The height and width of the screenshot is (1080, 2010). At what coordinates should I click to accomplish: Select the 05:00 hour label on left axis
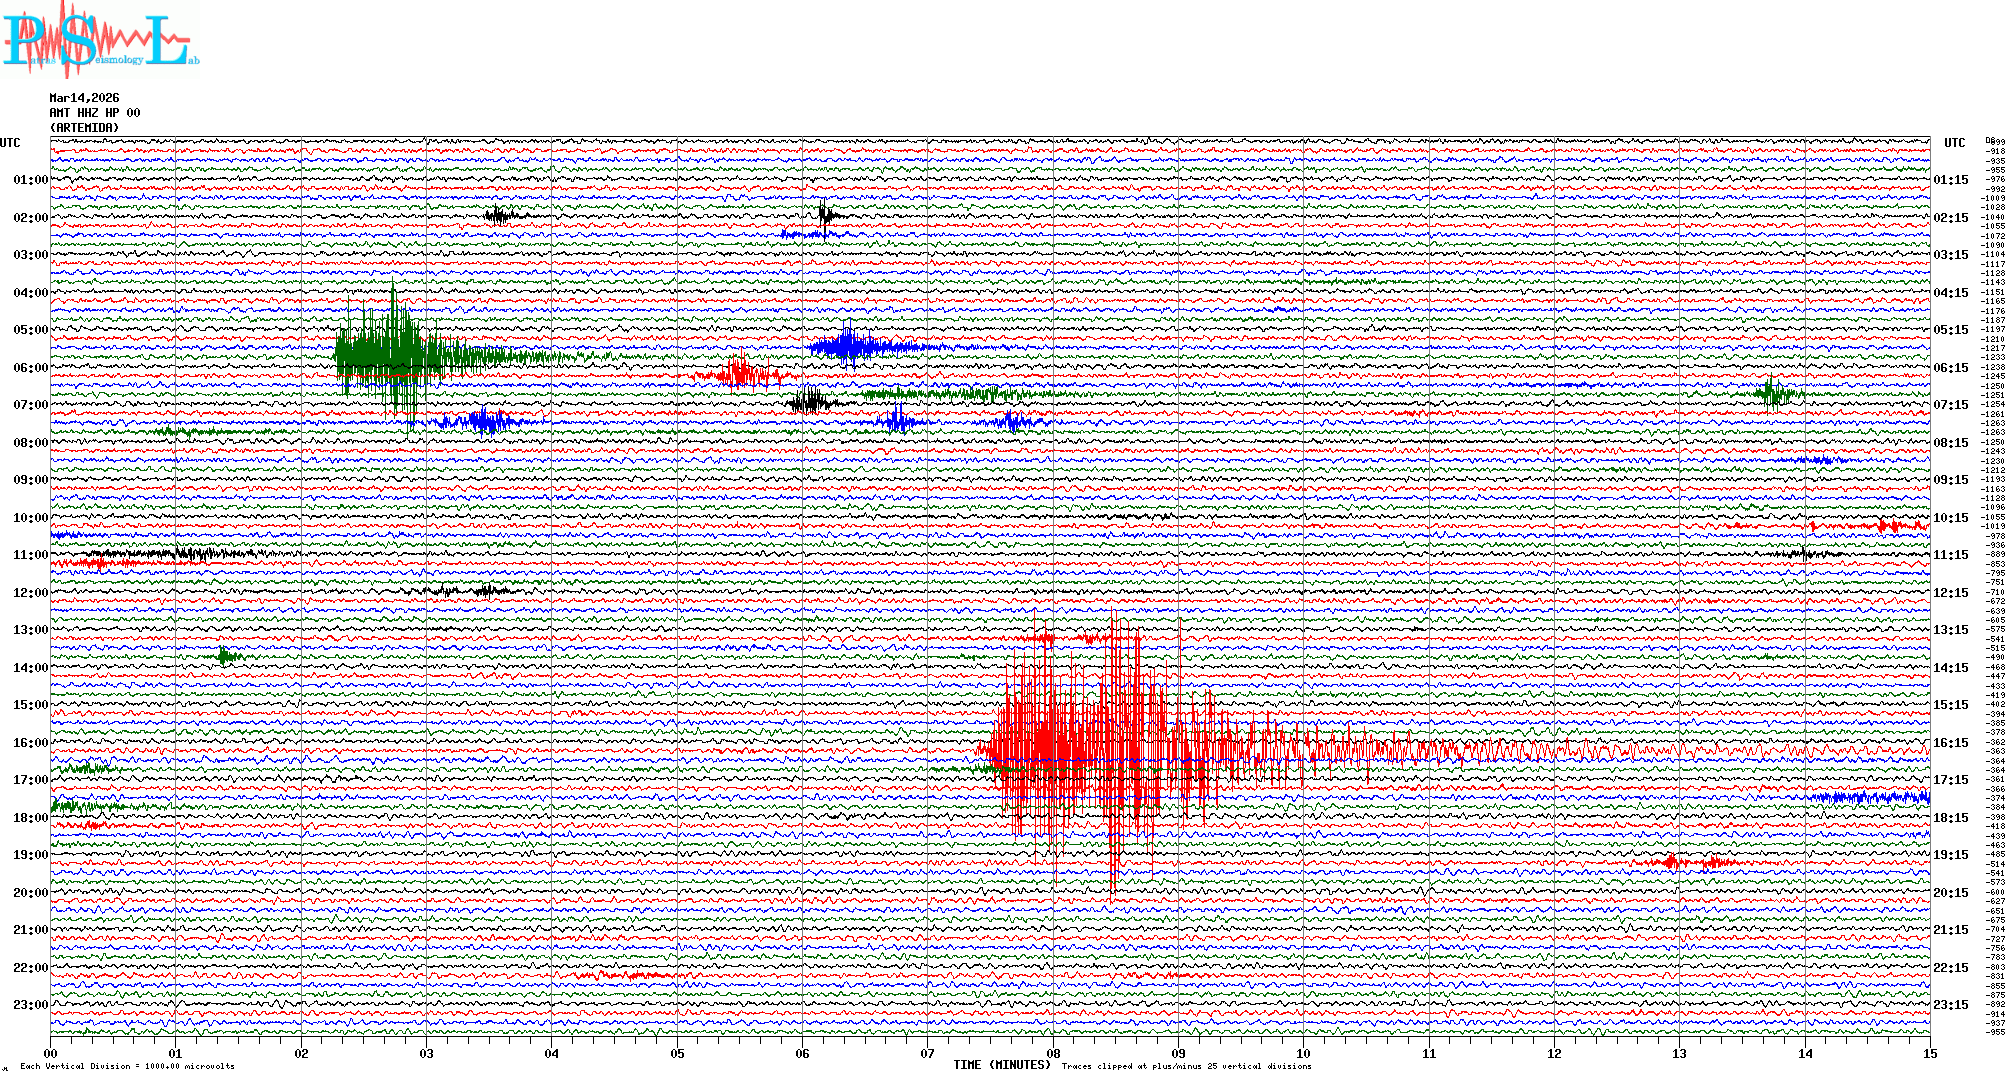30,330
